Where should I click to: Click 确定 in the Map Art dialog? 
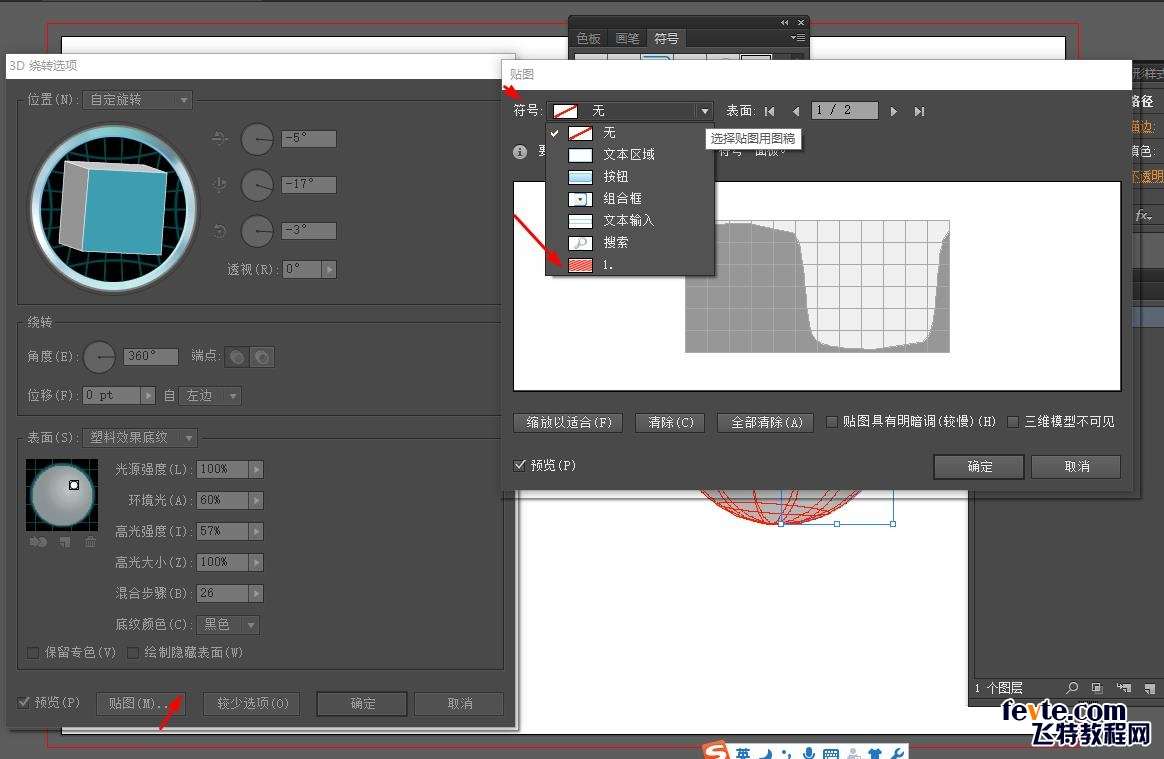pos(979,466)
